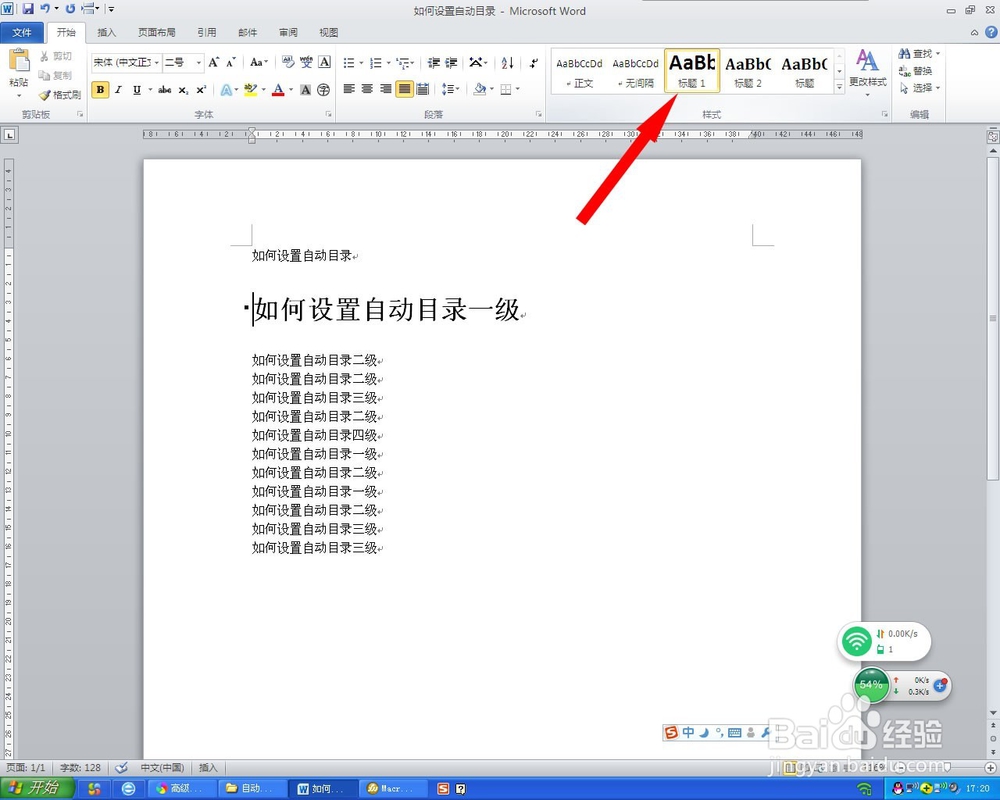Switch to the 视图 tab
The image size is (1000, 800).
(328, 32)
